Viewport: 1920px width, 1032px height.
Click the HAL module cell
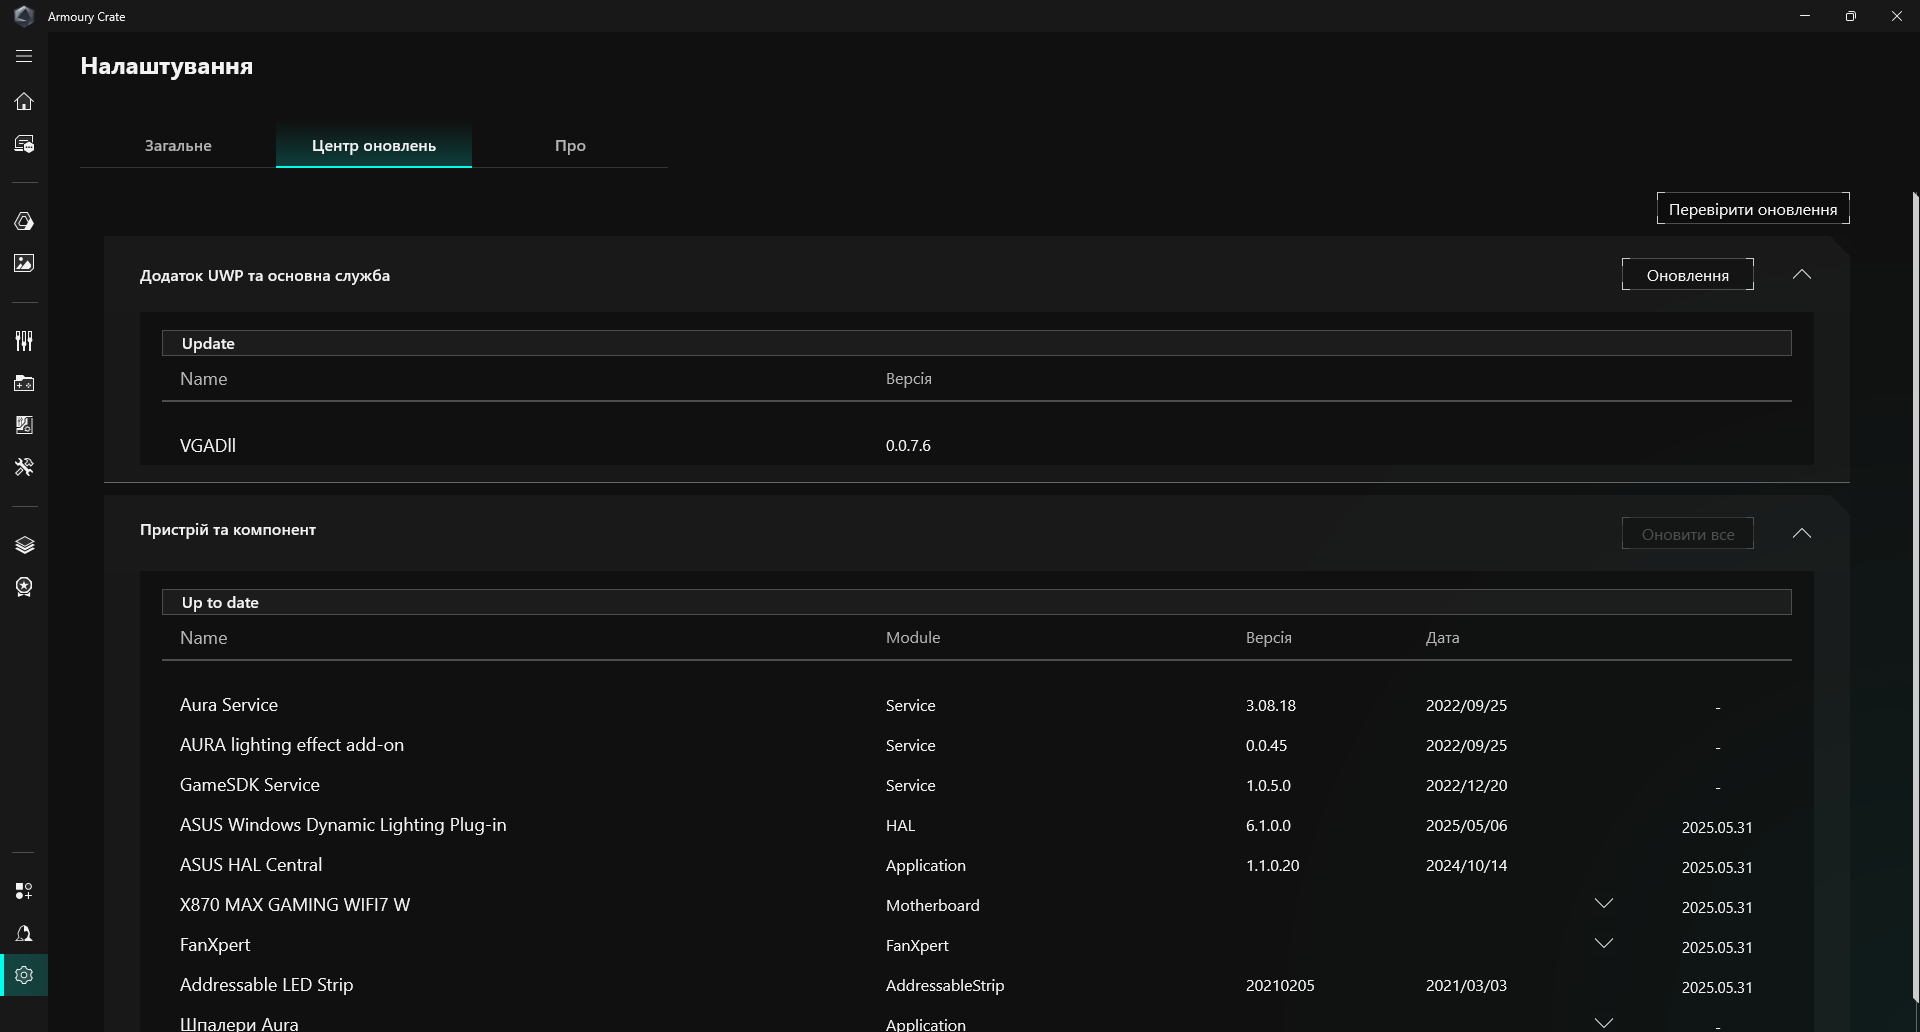900,826
